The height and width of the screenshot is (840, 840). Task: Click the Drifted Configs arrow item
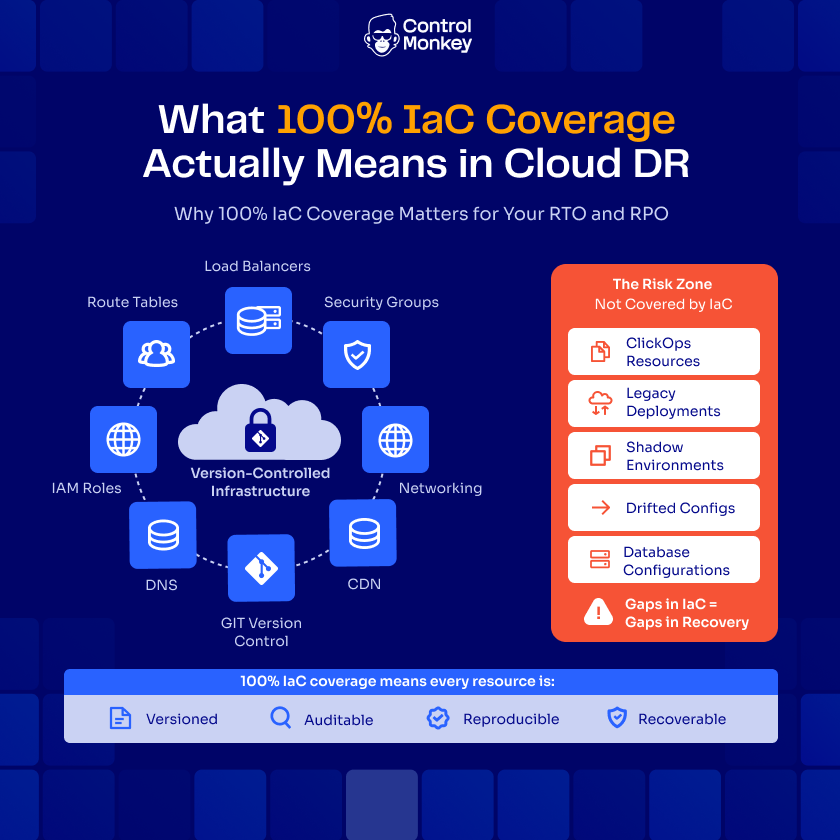(x=663, y=507)
